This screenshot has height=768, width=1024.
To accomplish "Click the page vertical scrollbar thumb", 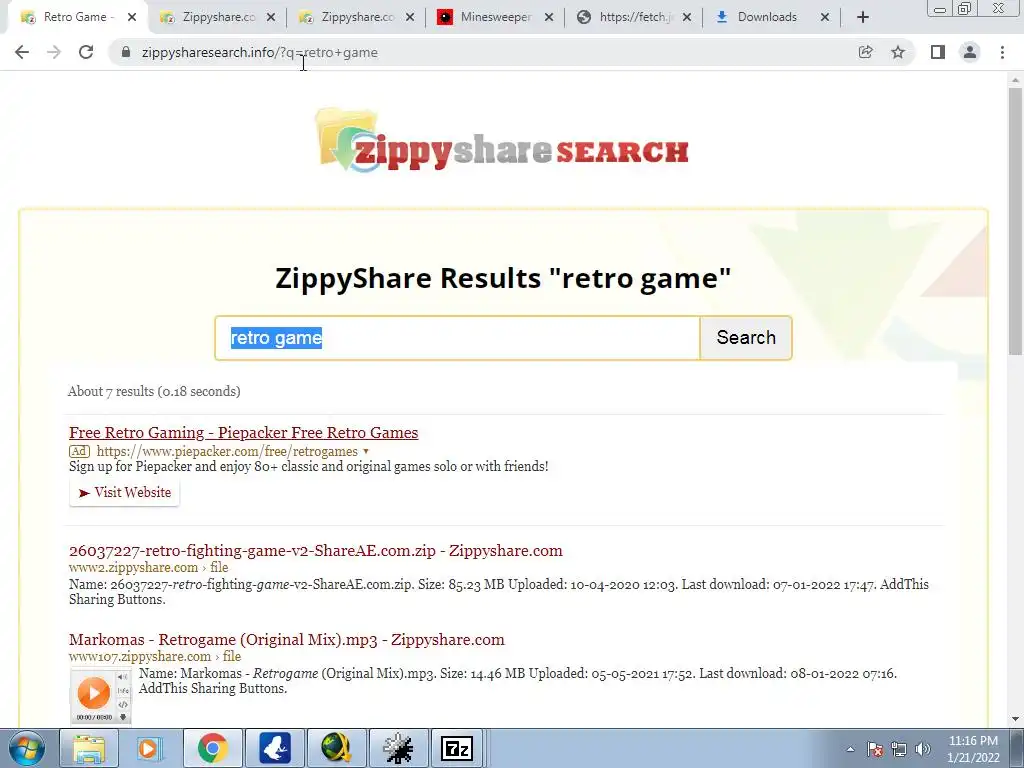I will tap(1015, 222).
